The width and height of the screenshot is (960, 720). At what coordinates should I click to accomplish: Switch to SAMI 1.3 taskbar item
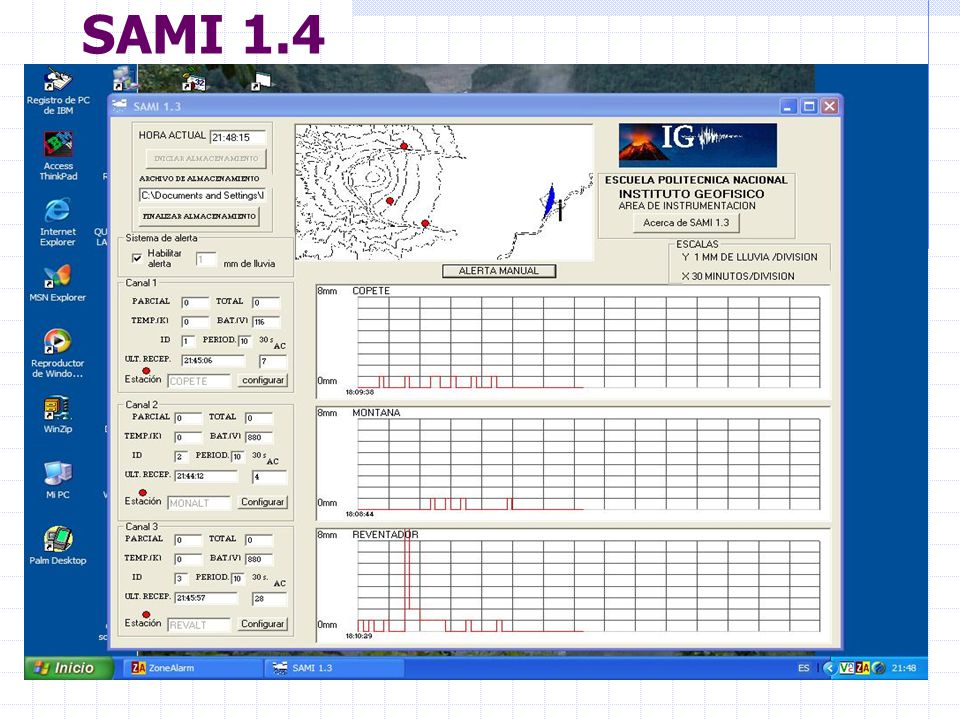(x=334, y=668)
